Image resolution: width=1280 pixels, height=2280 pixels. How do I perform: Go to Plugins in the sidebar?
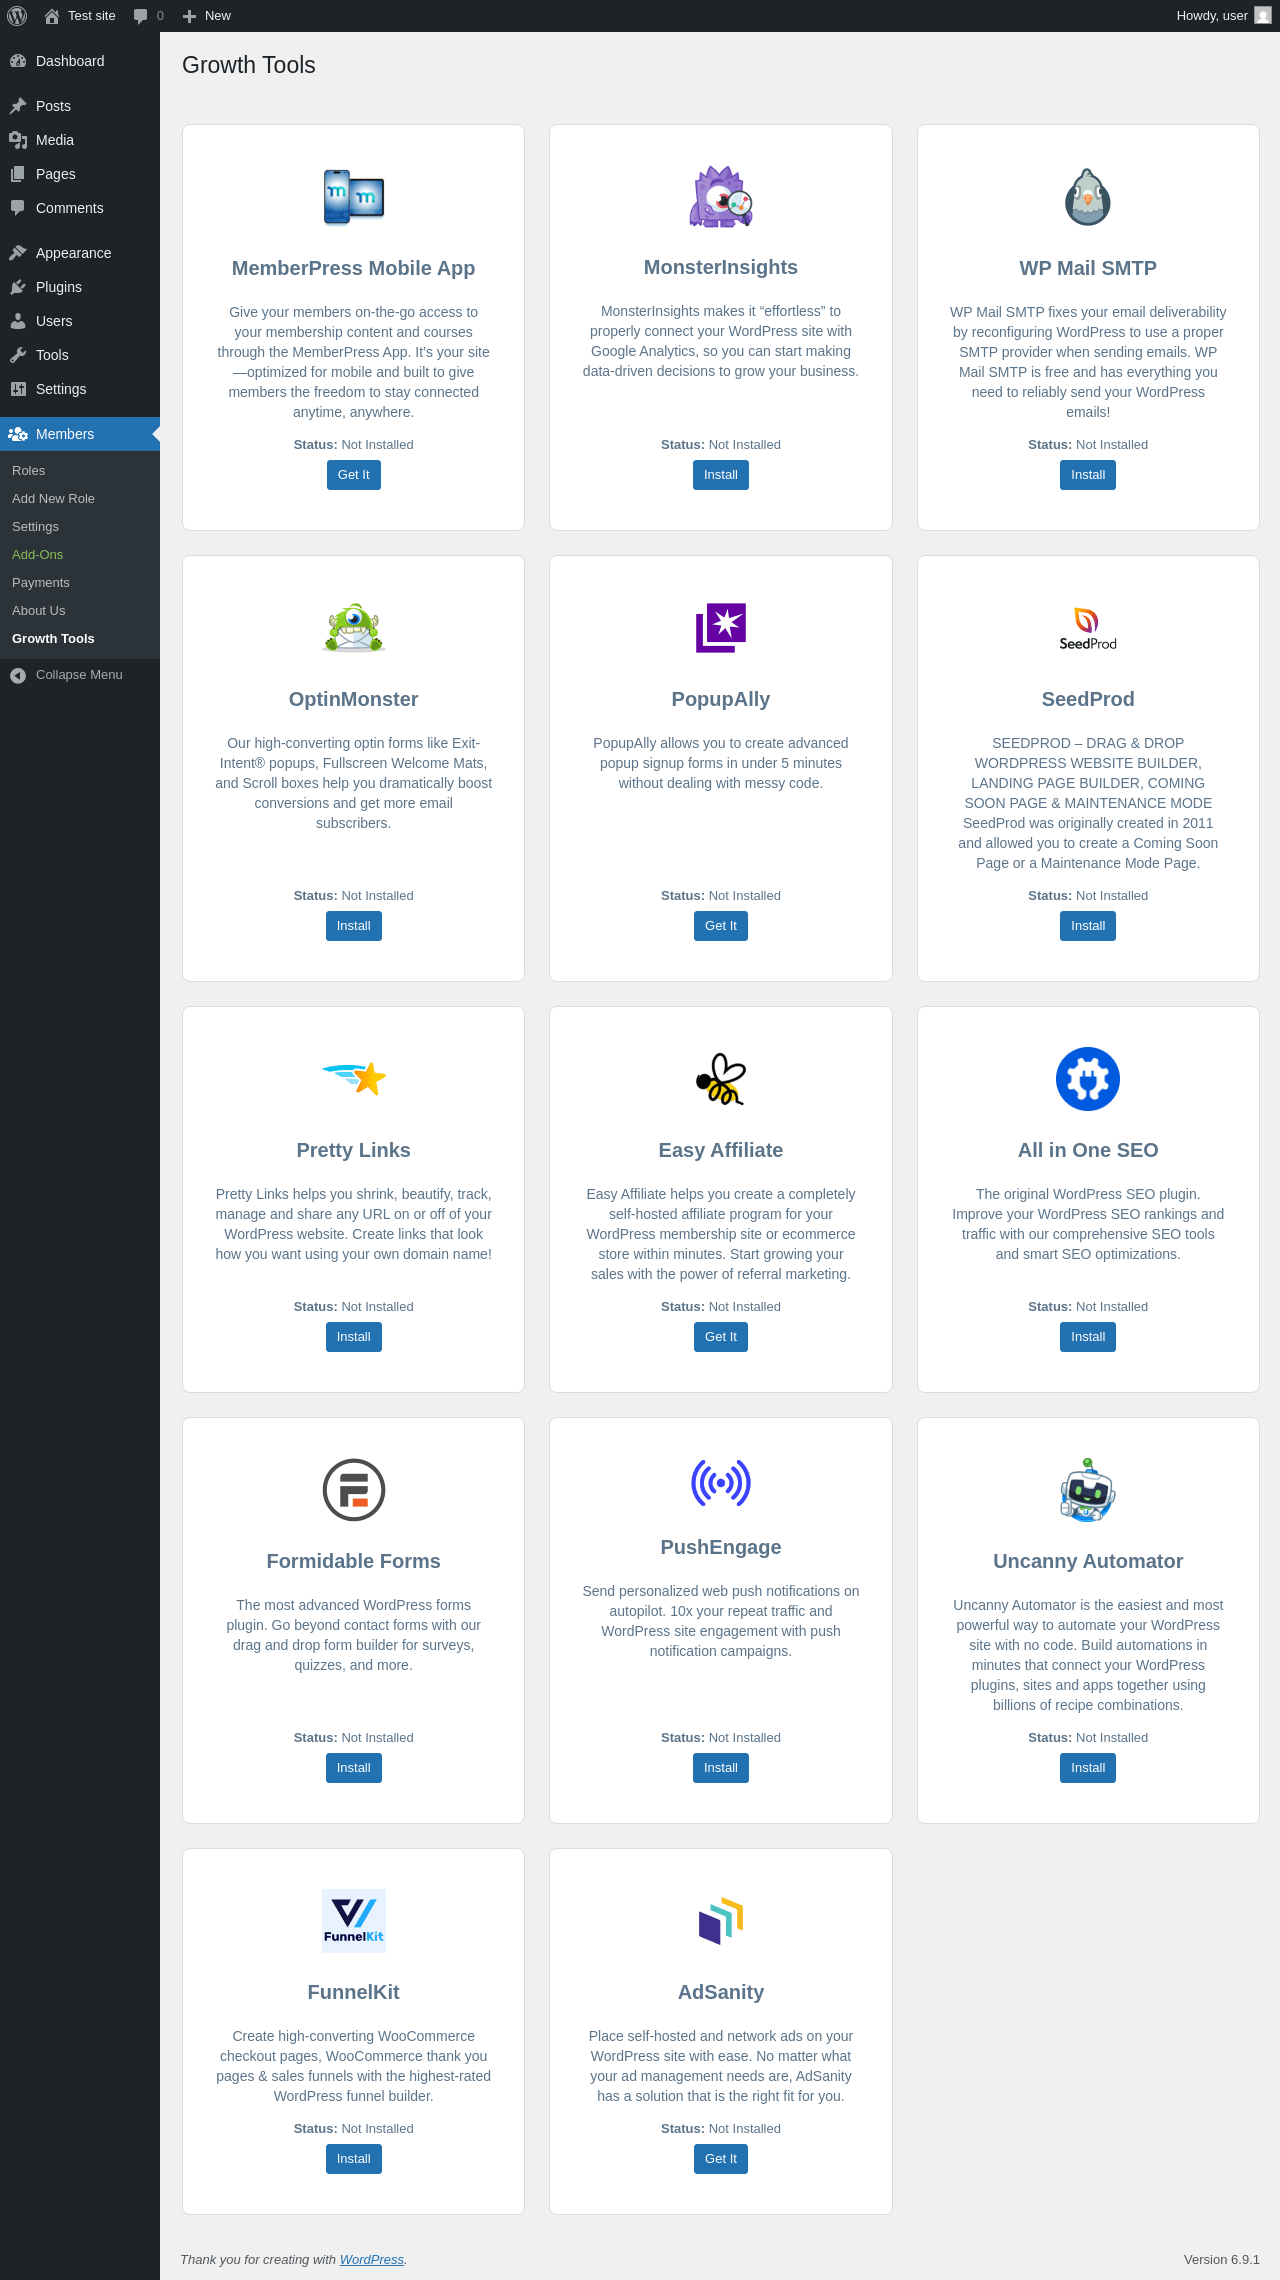tap(80, 287)
